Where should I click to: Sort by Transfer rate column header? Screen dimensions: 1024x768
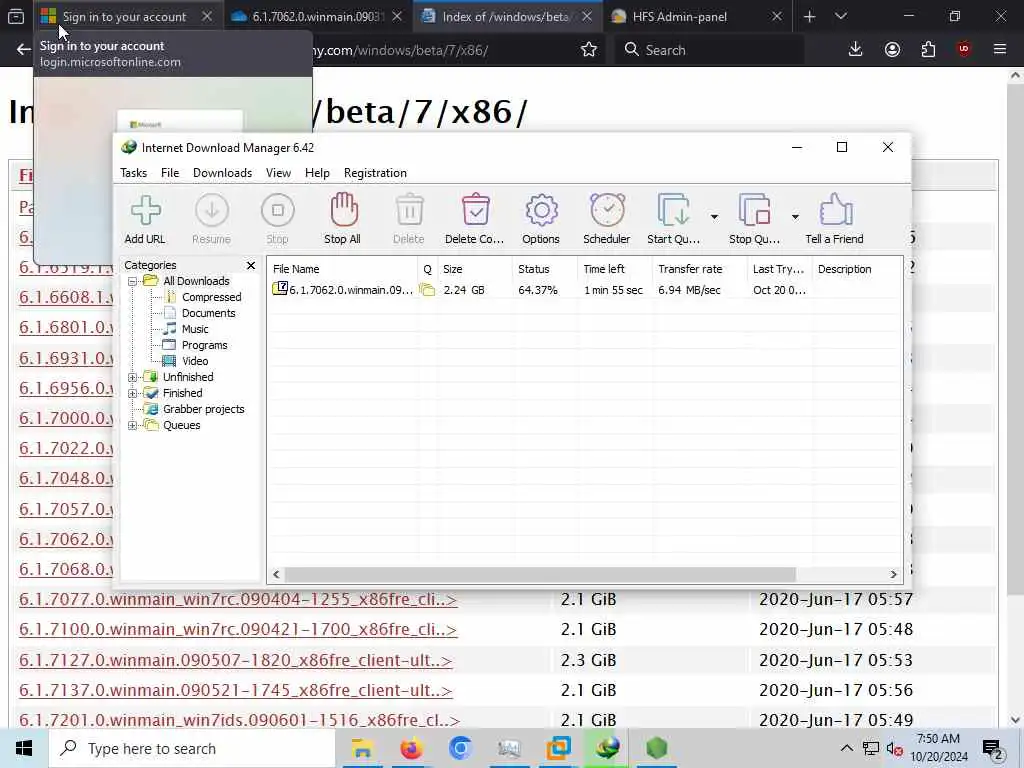[x=700, y=269]
